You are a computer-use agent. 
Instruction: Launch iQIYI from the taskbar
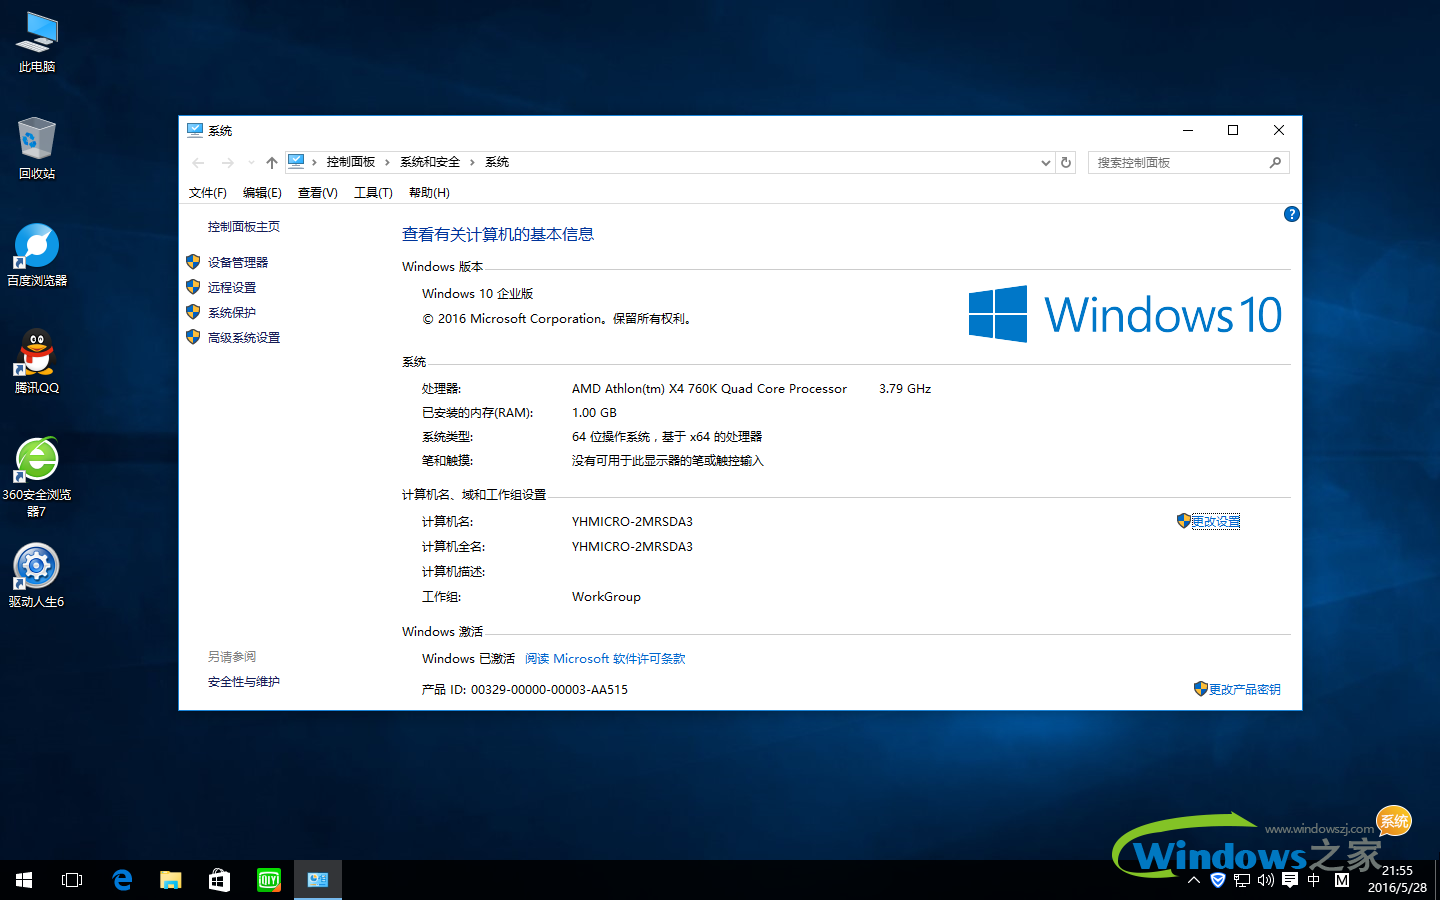coord(268,879)
